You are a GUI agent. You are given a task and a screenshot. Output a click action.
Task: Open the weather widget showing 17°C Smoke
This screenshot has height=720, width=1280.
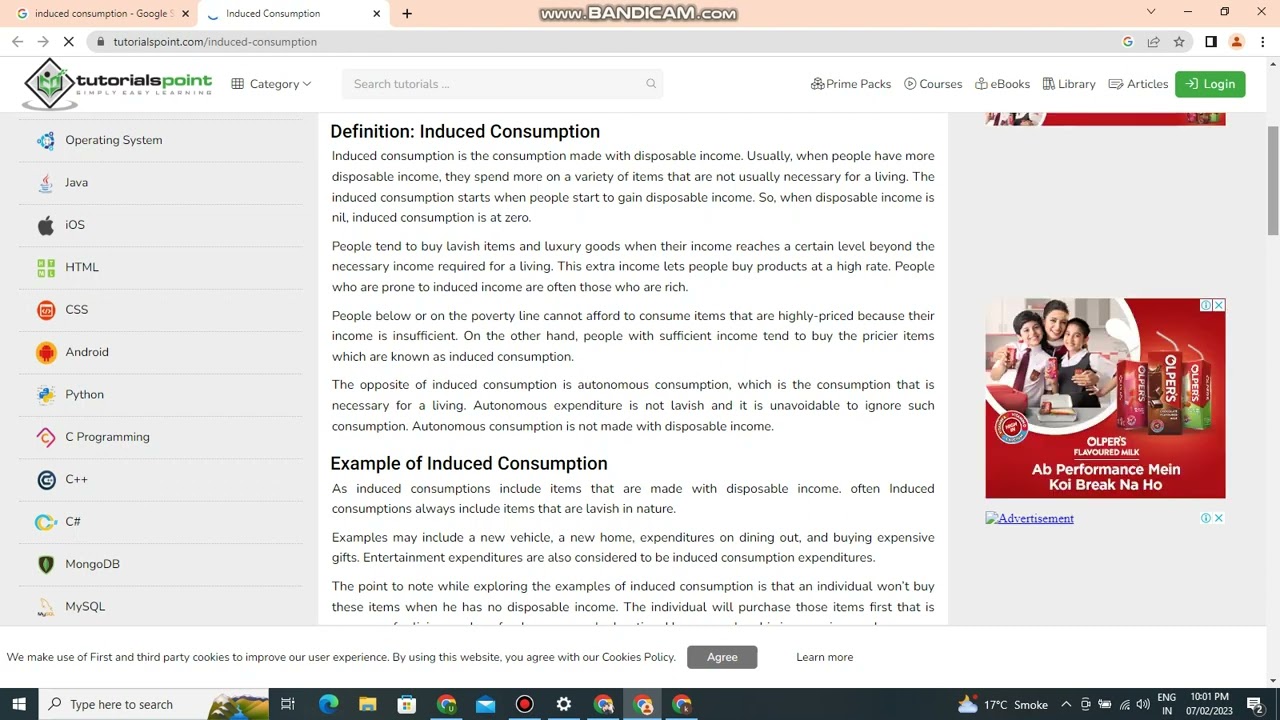[x=1003, y=705]
